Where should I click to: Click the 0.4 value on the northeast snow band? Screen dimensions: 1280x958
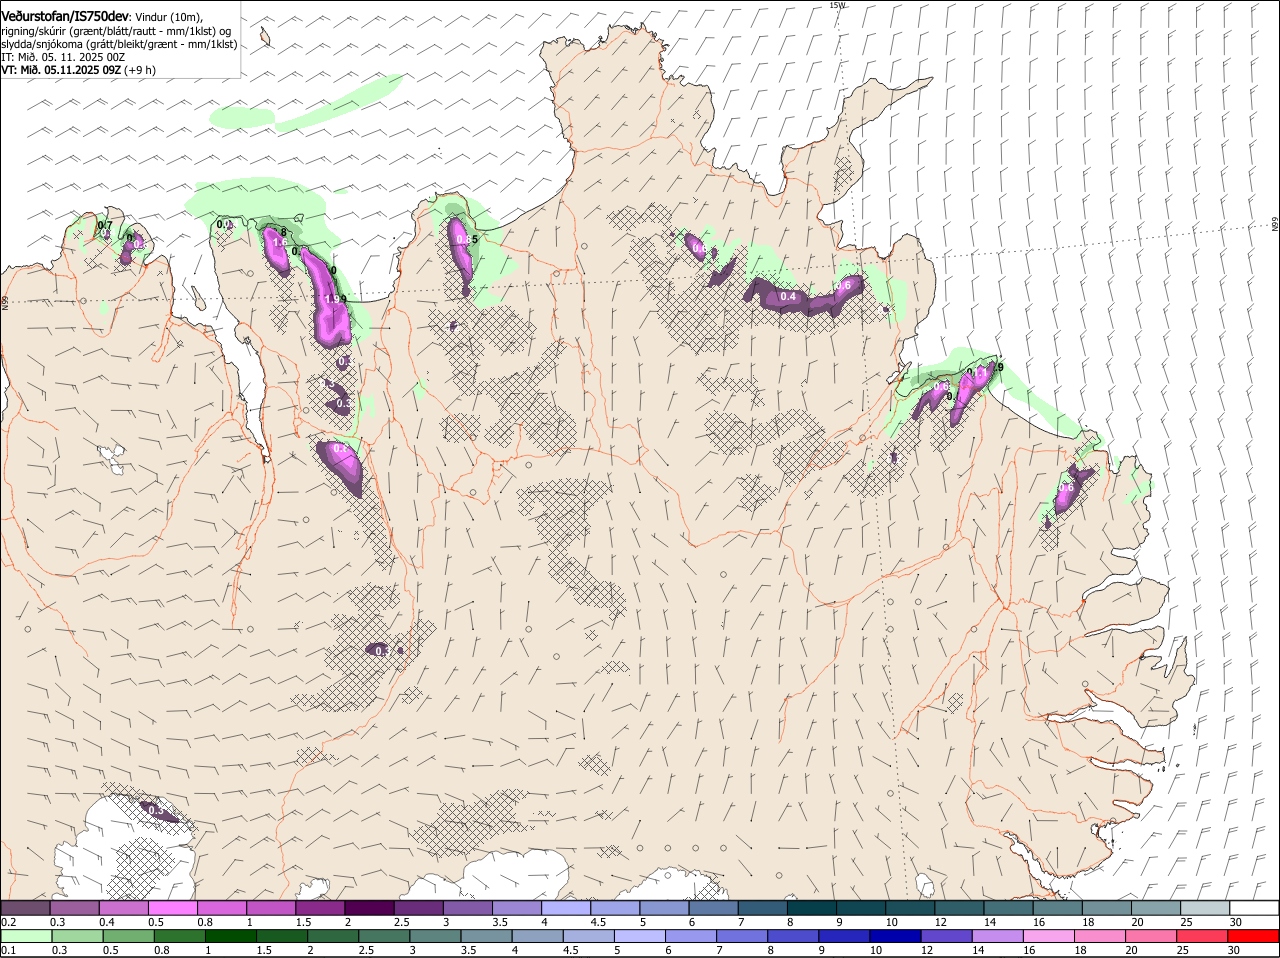788,296
